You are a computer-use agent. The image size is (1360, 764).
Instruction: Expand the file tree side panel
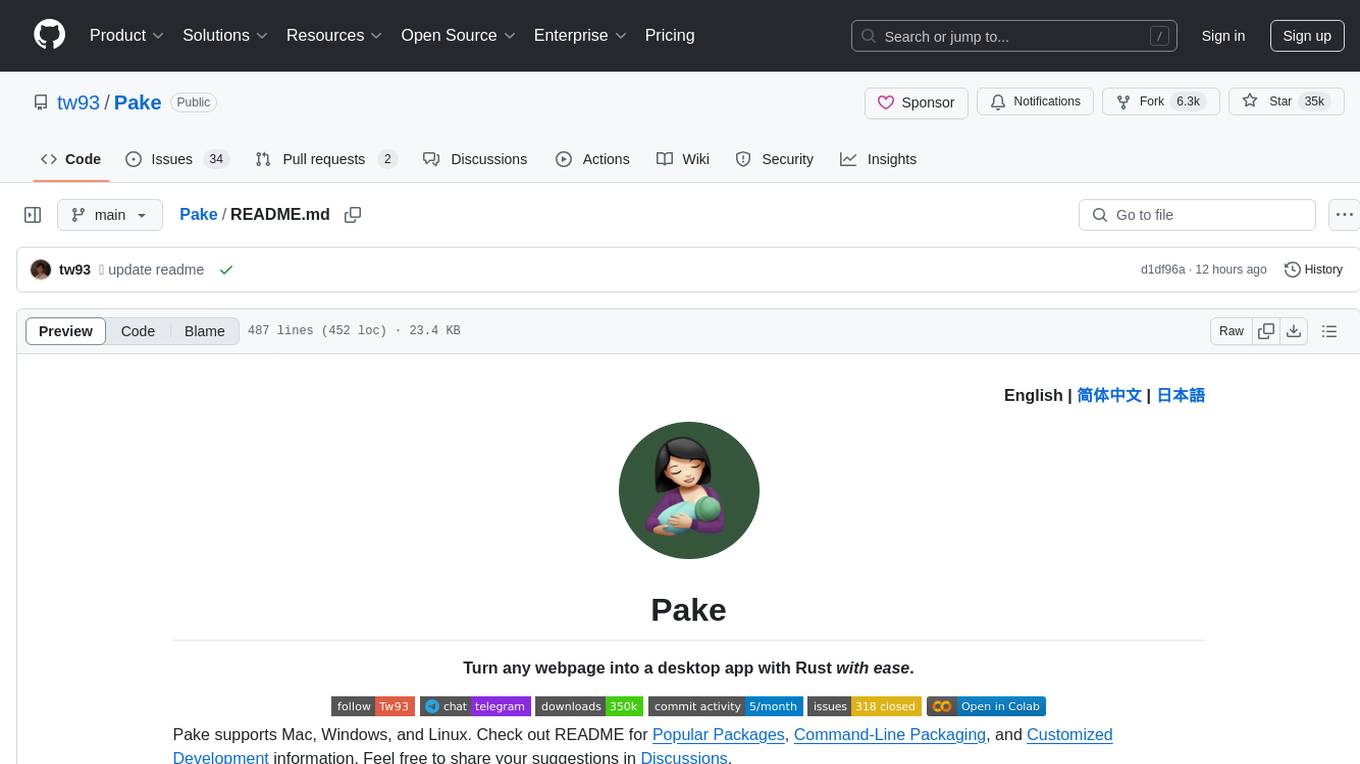click(x=33, y=215)
